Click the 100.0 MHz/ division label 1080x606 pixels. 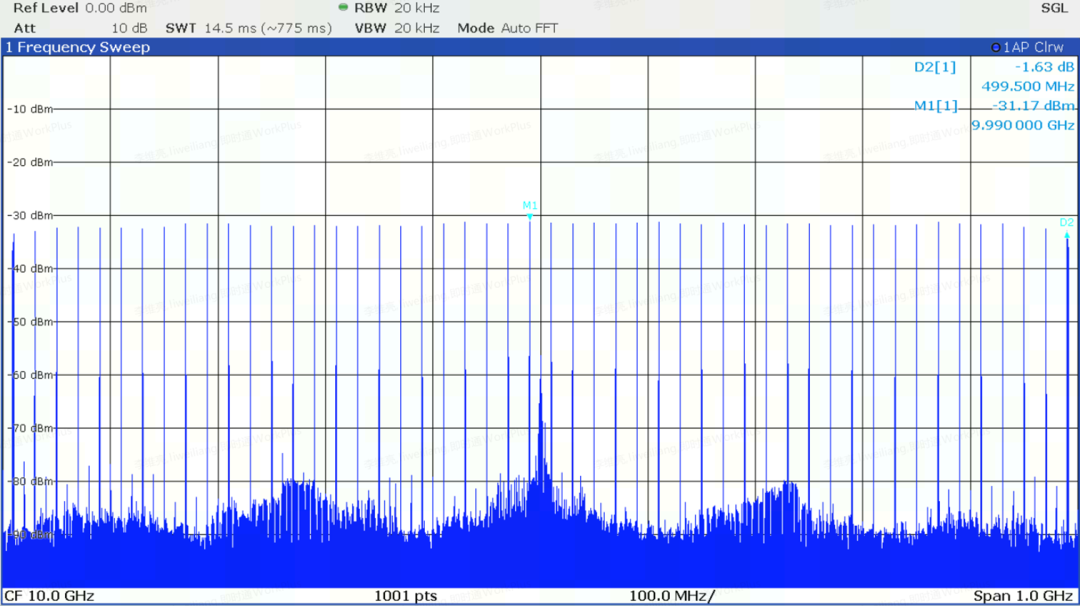(671, 596)
